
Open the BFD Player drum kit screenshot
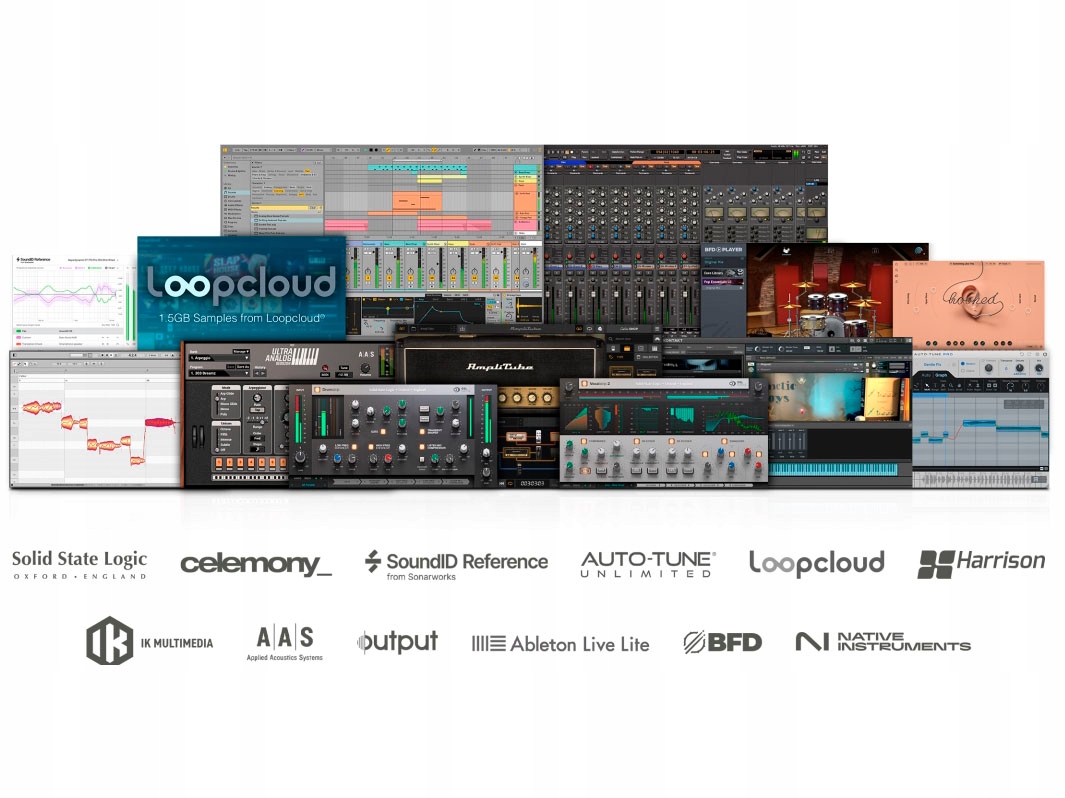click(815, 290)
